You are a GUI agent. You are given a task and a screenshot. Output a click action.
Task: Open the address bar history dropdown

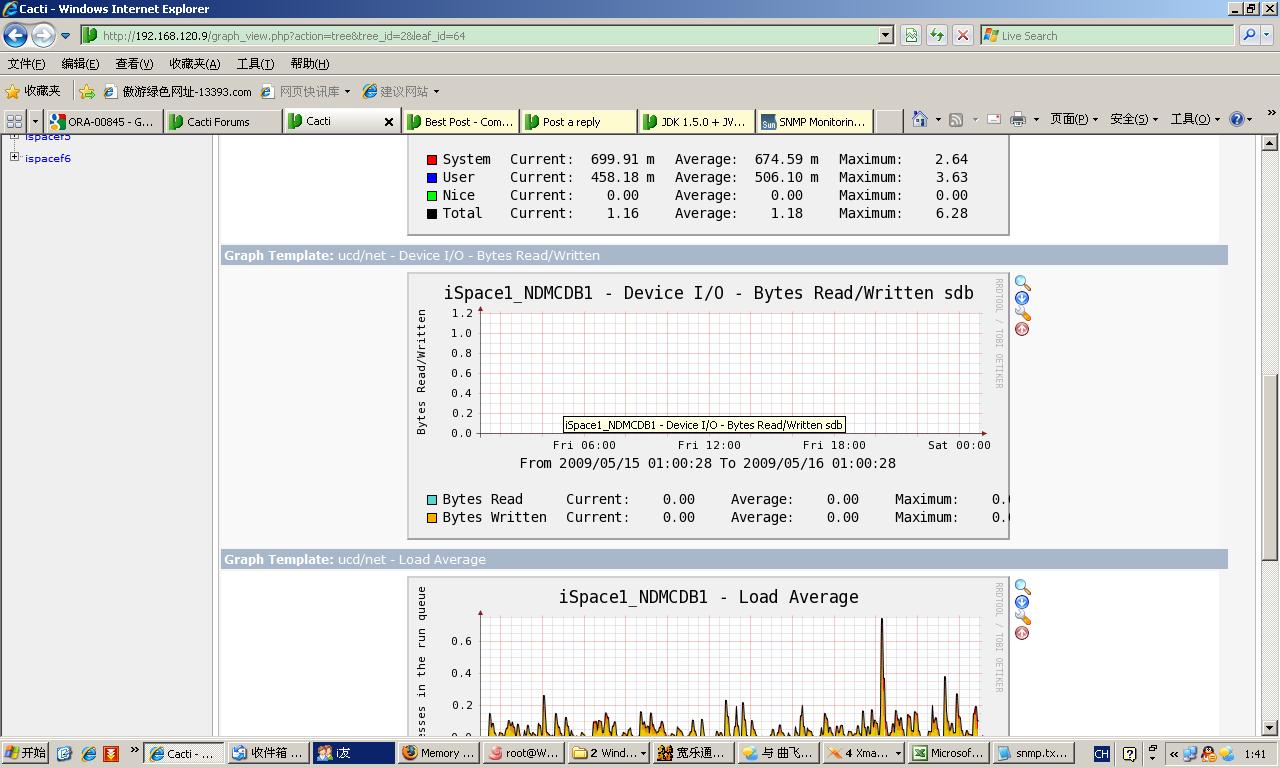point(885,35)
